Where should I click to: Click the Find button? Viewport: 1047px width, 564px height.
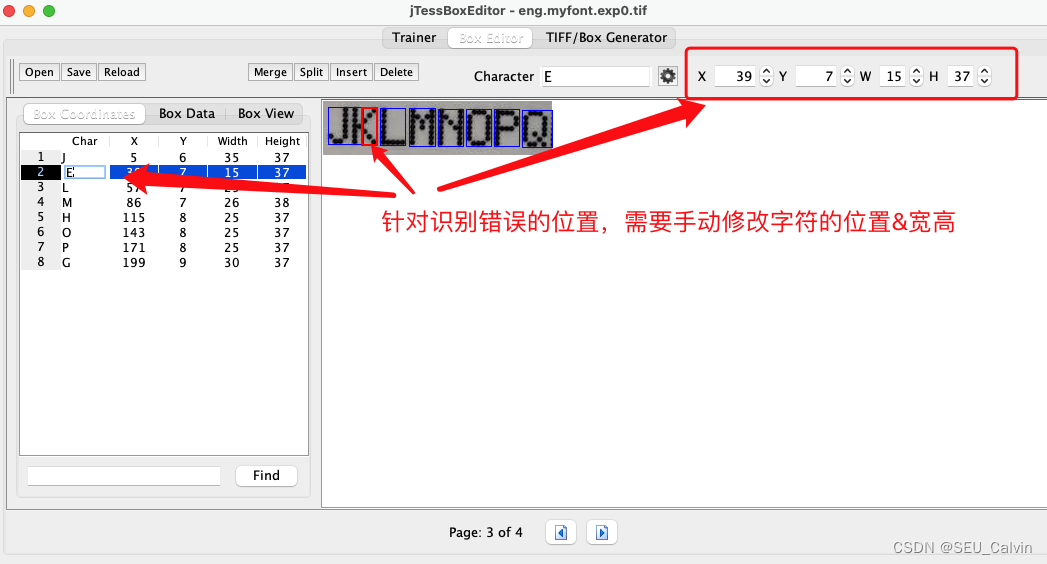coord(266,476)
